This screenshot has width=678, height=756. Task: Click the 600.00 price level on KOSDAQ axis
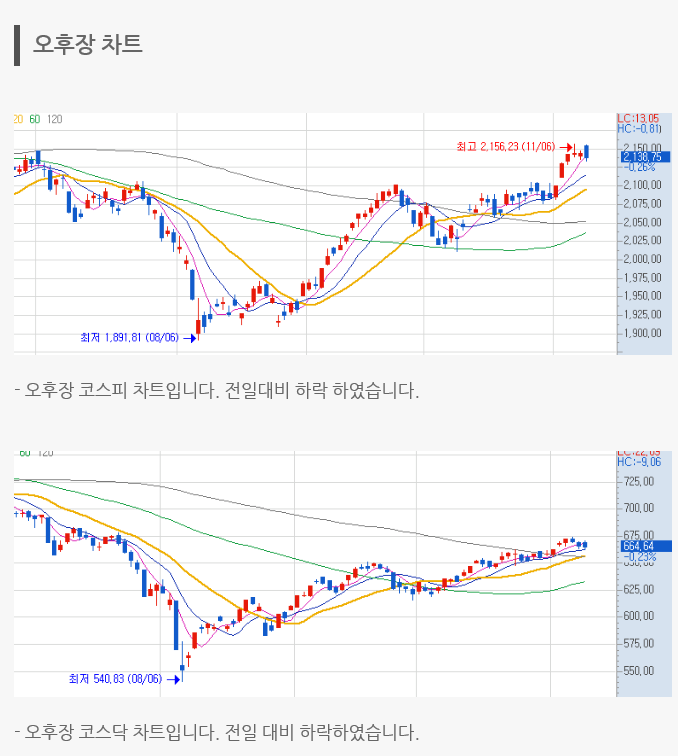(x=638, y=616)
